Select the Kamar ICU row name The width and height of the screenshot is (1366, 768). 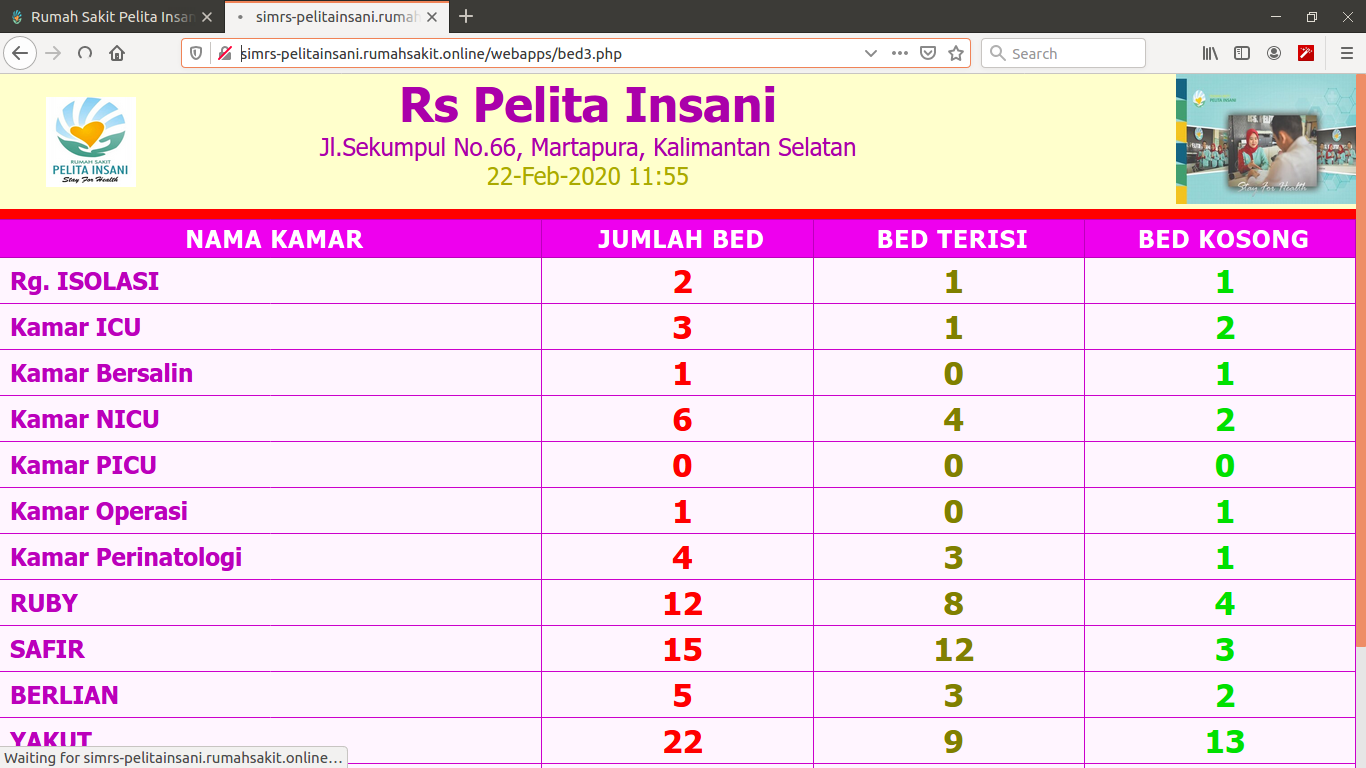[75, 328]
